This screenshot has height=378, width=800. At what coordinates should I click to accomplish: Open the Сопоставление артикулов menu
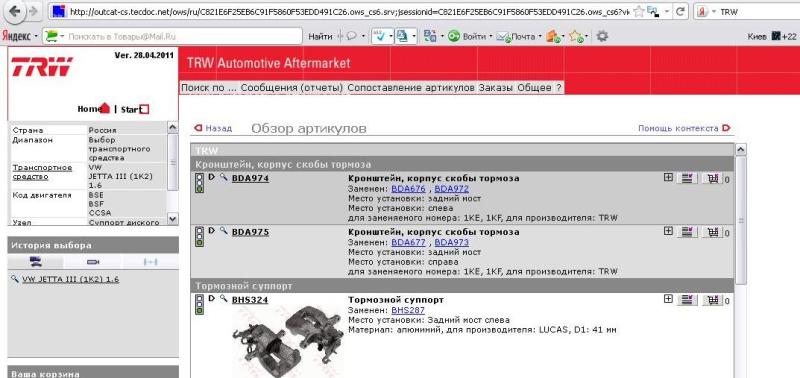(x=411, y=88)
